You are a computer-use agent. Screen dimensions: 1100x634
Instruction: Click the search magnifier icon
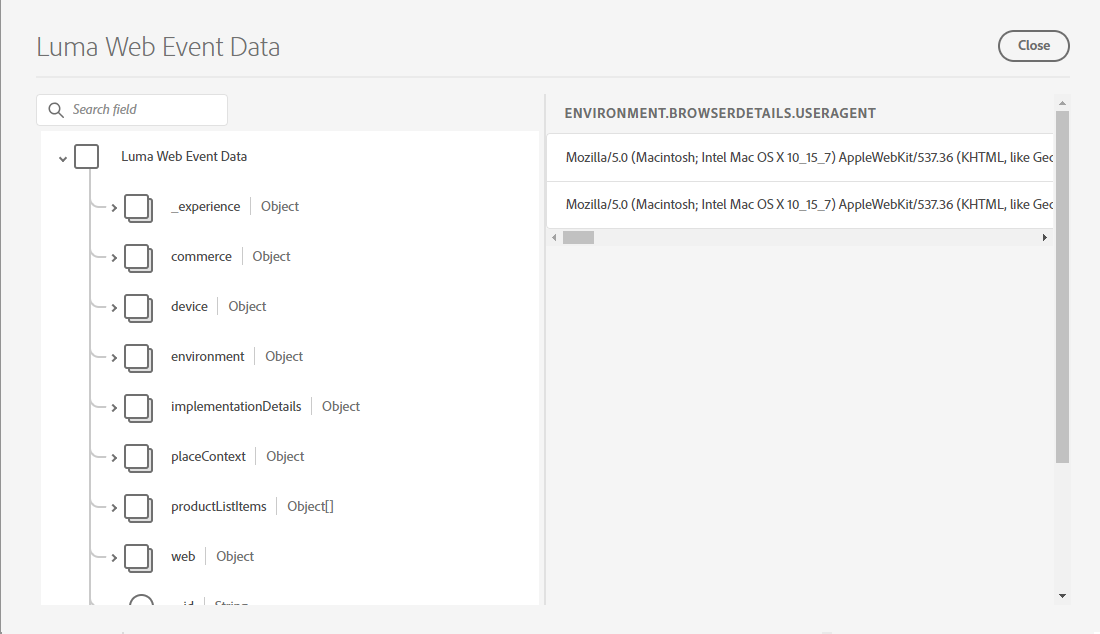(55, 110)
